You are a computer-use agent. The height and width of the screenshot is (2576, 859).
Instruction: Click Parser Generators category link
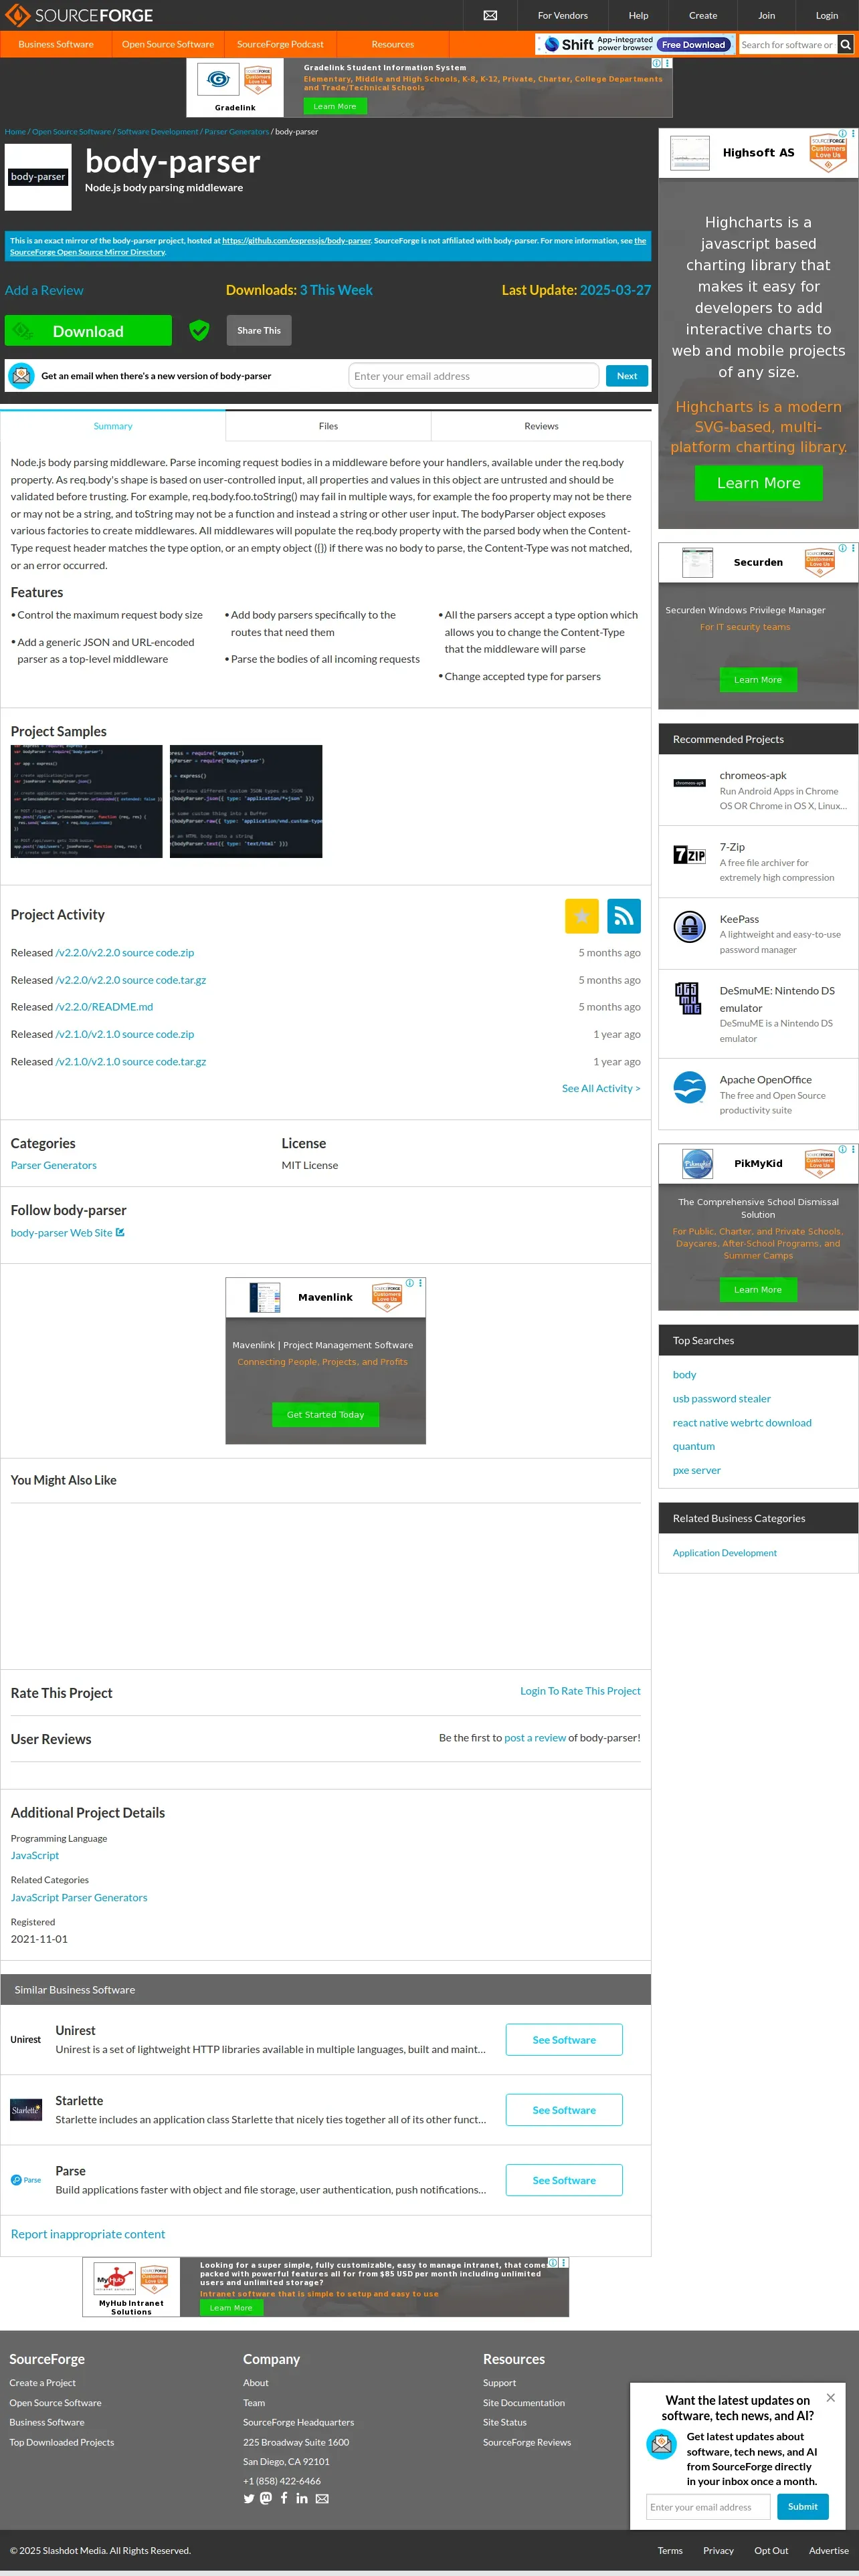pos(54,1165)
